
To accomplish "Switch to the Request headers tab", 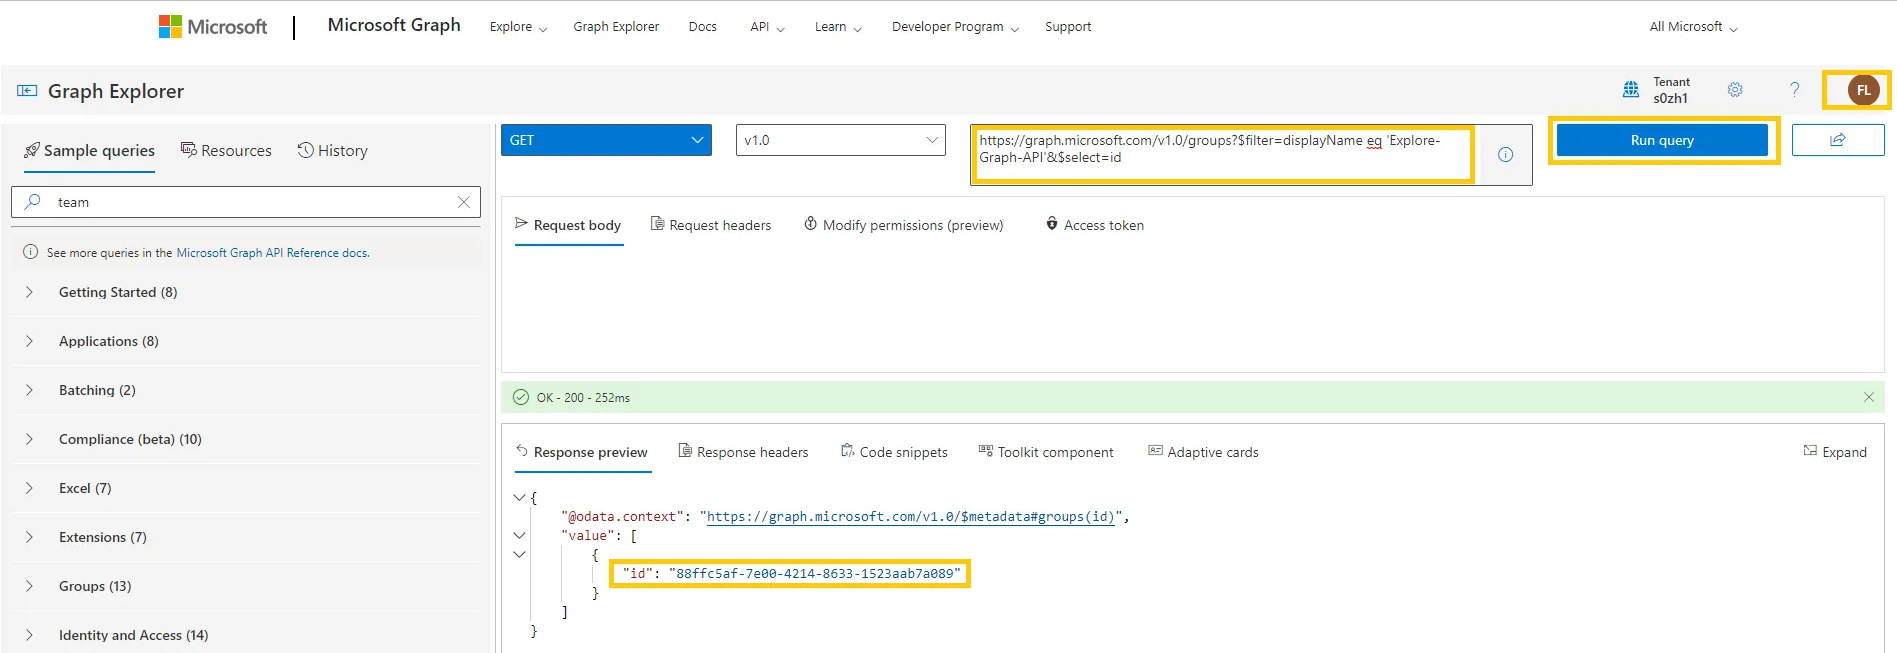I will tap(711, 225).
